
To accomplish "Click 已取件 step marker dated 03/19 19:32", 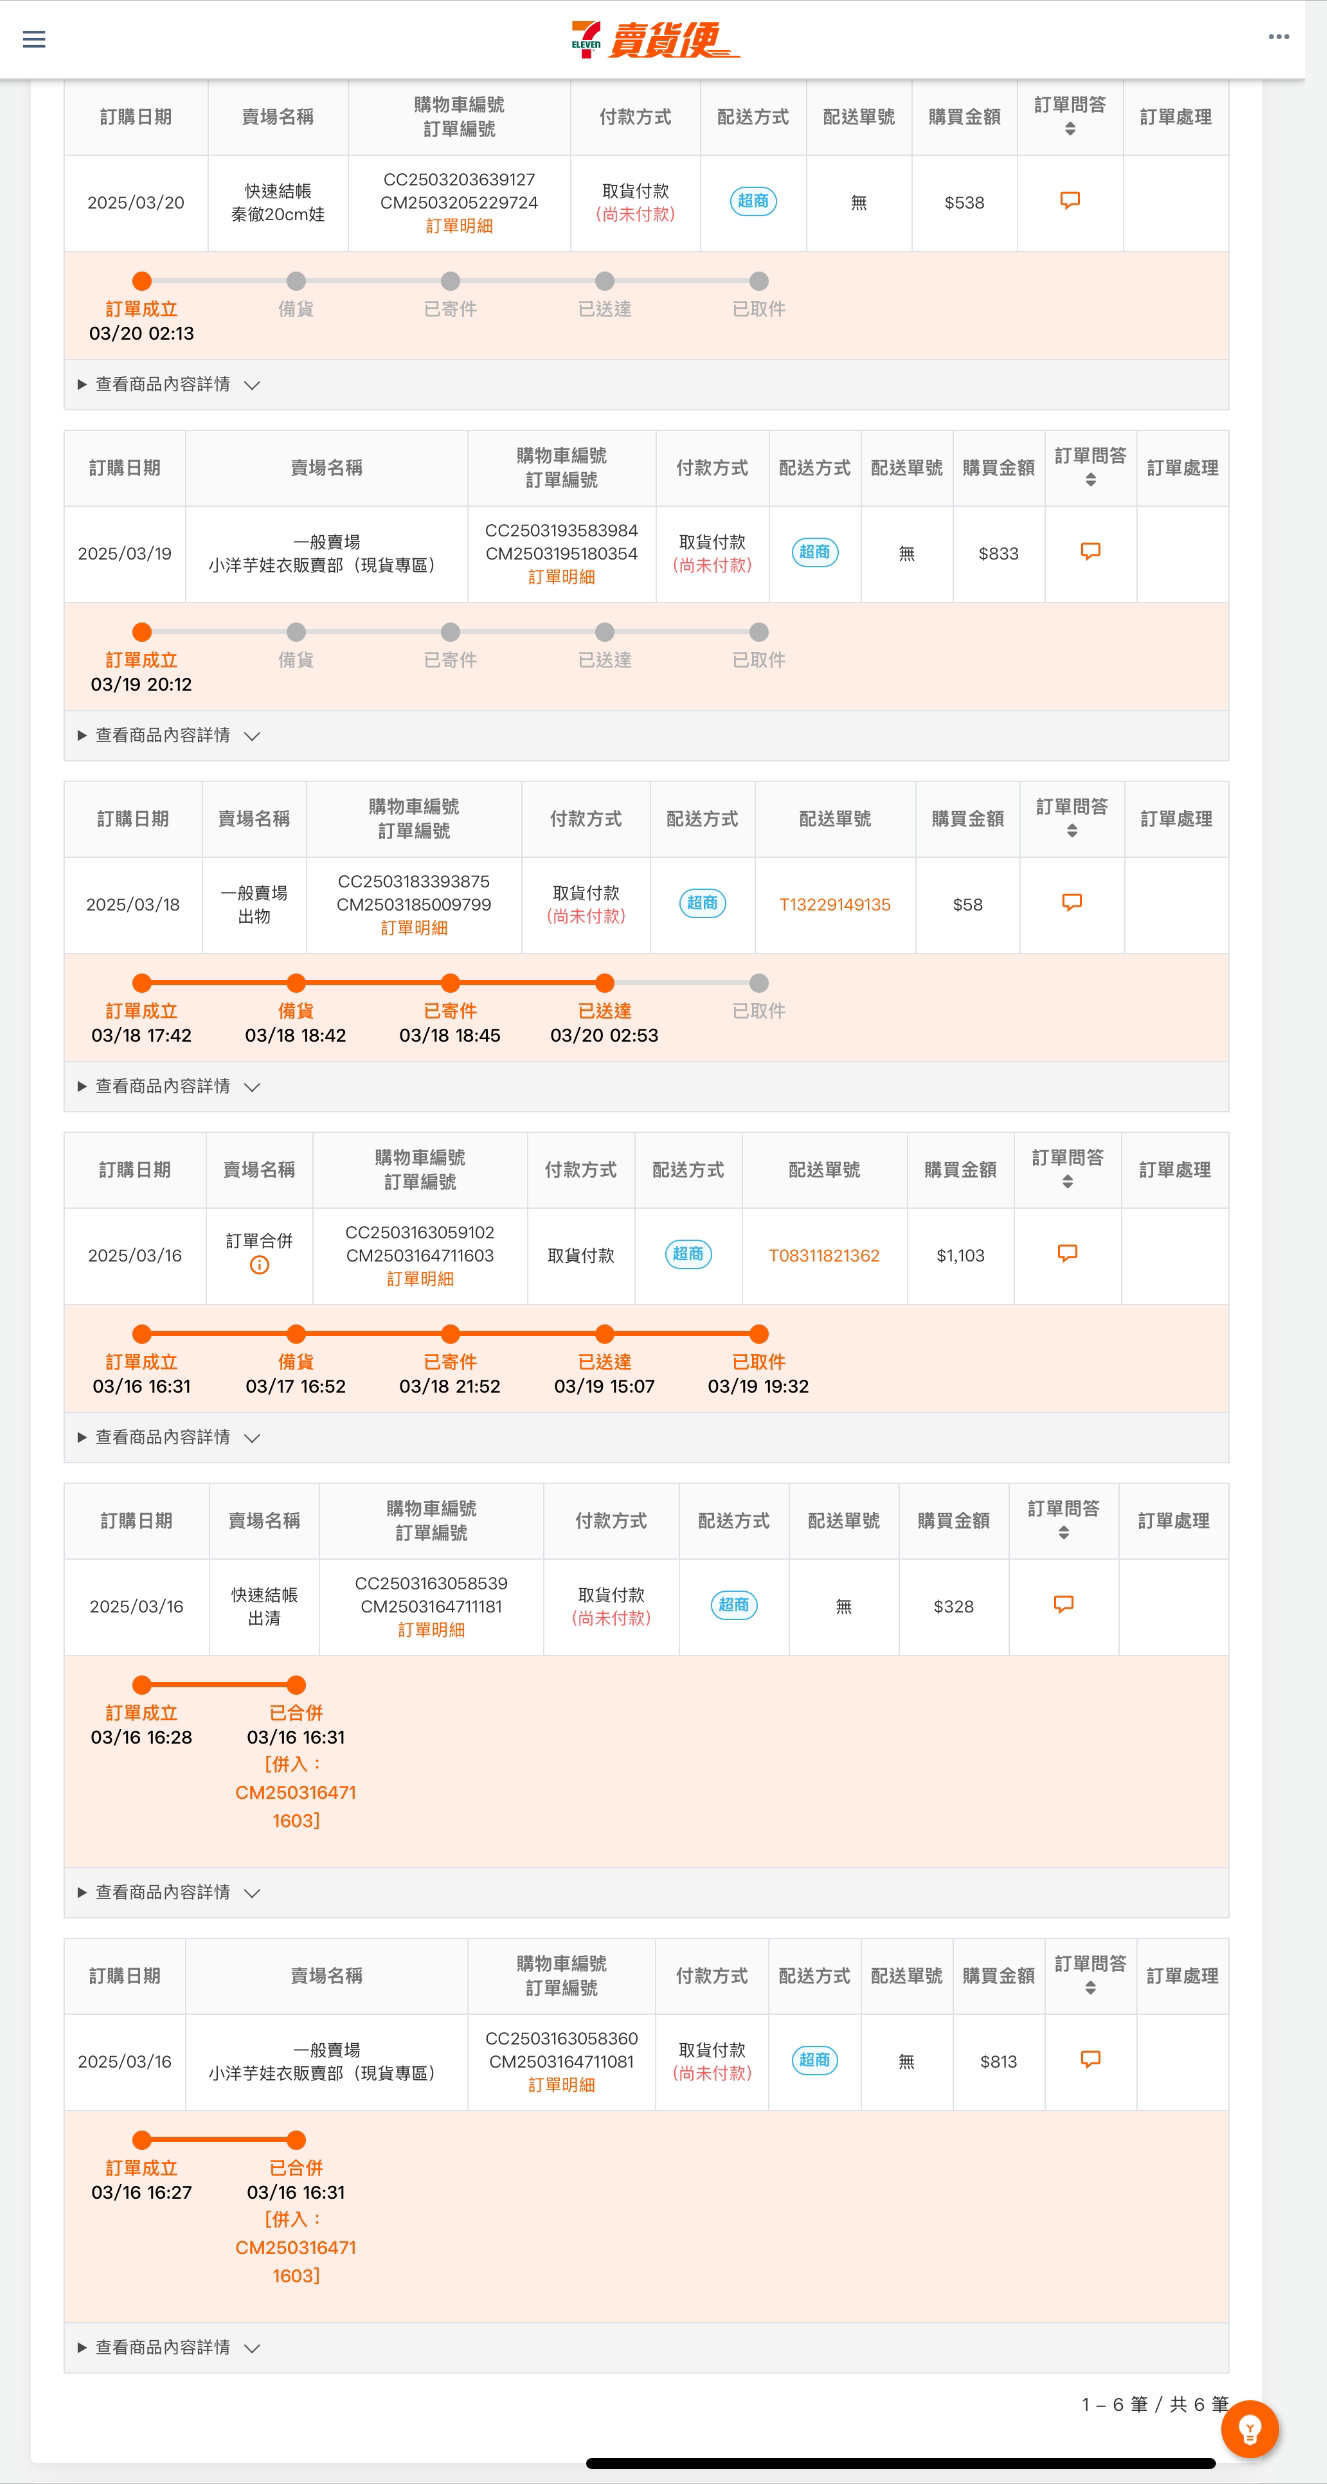I will click(x=759, y=1334).
